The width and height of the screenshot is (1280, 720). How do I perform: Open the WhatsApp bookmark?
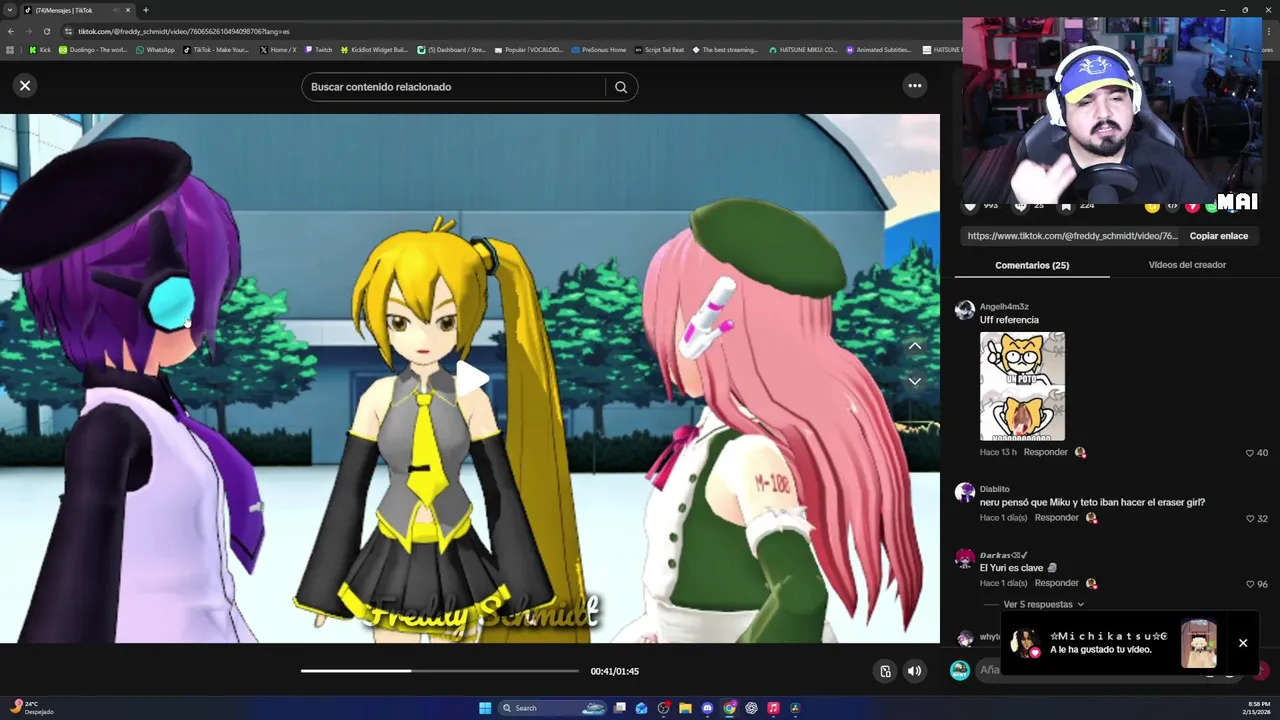click(x=155, y=49)
